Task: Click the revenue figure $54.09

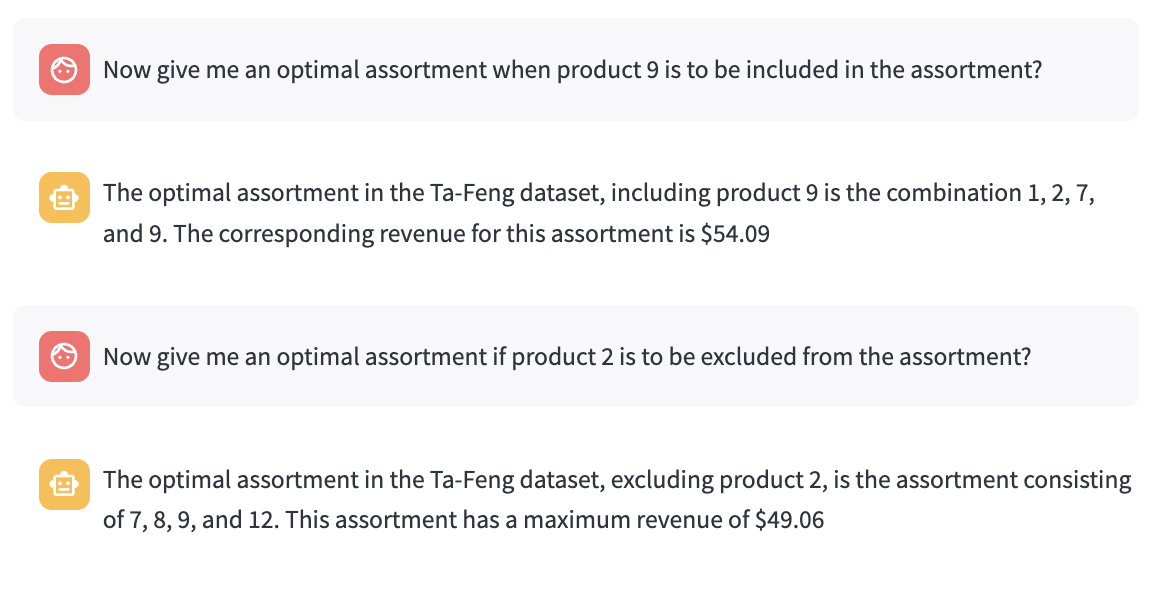Action: tap(733, 238)
